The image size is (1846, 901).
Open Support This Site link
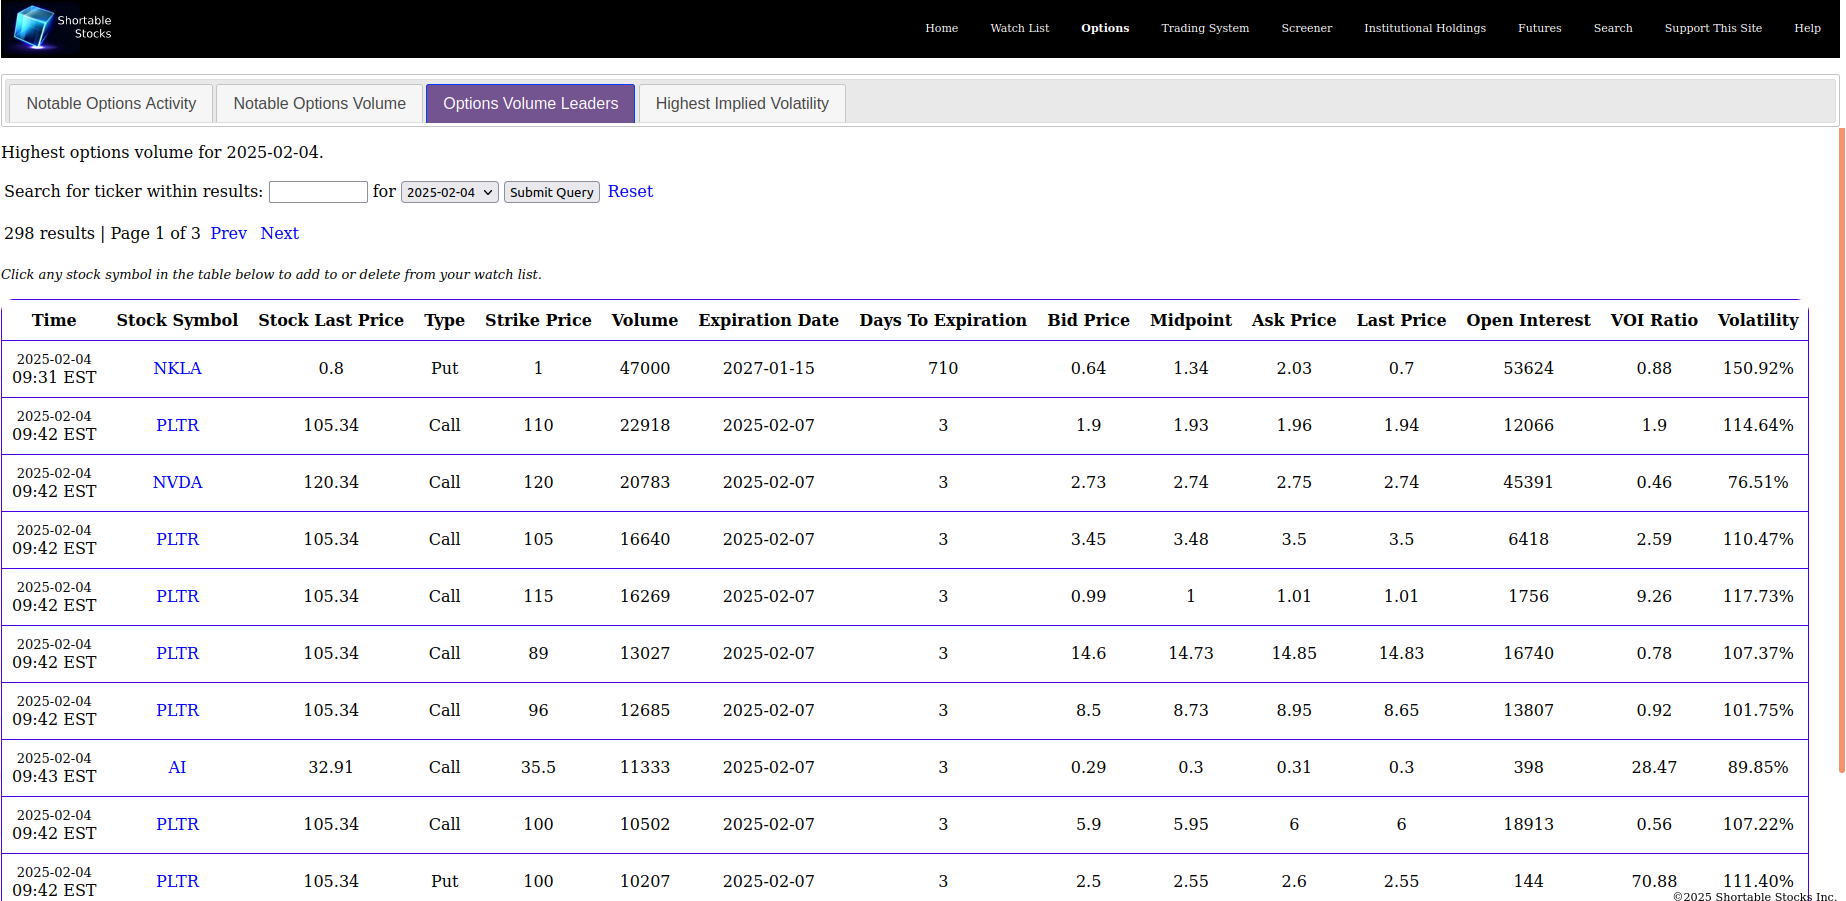pos(1713,28)
